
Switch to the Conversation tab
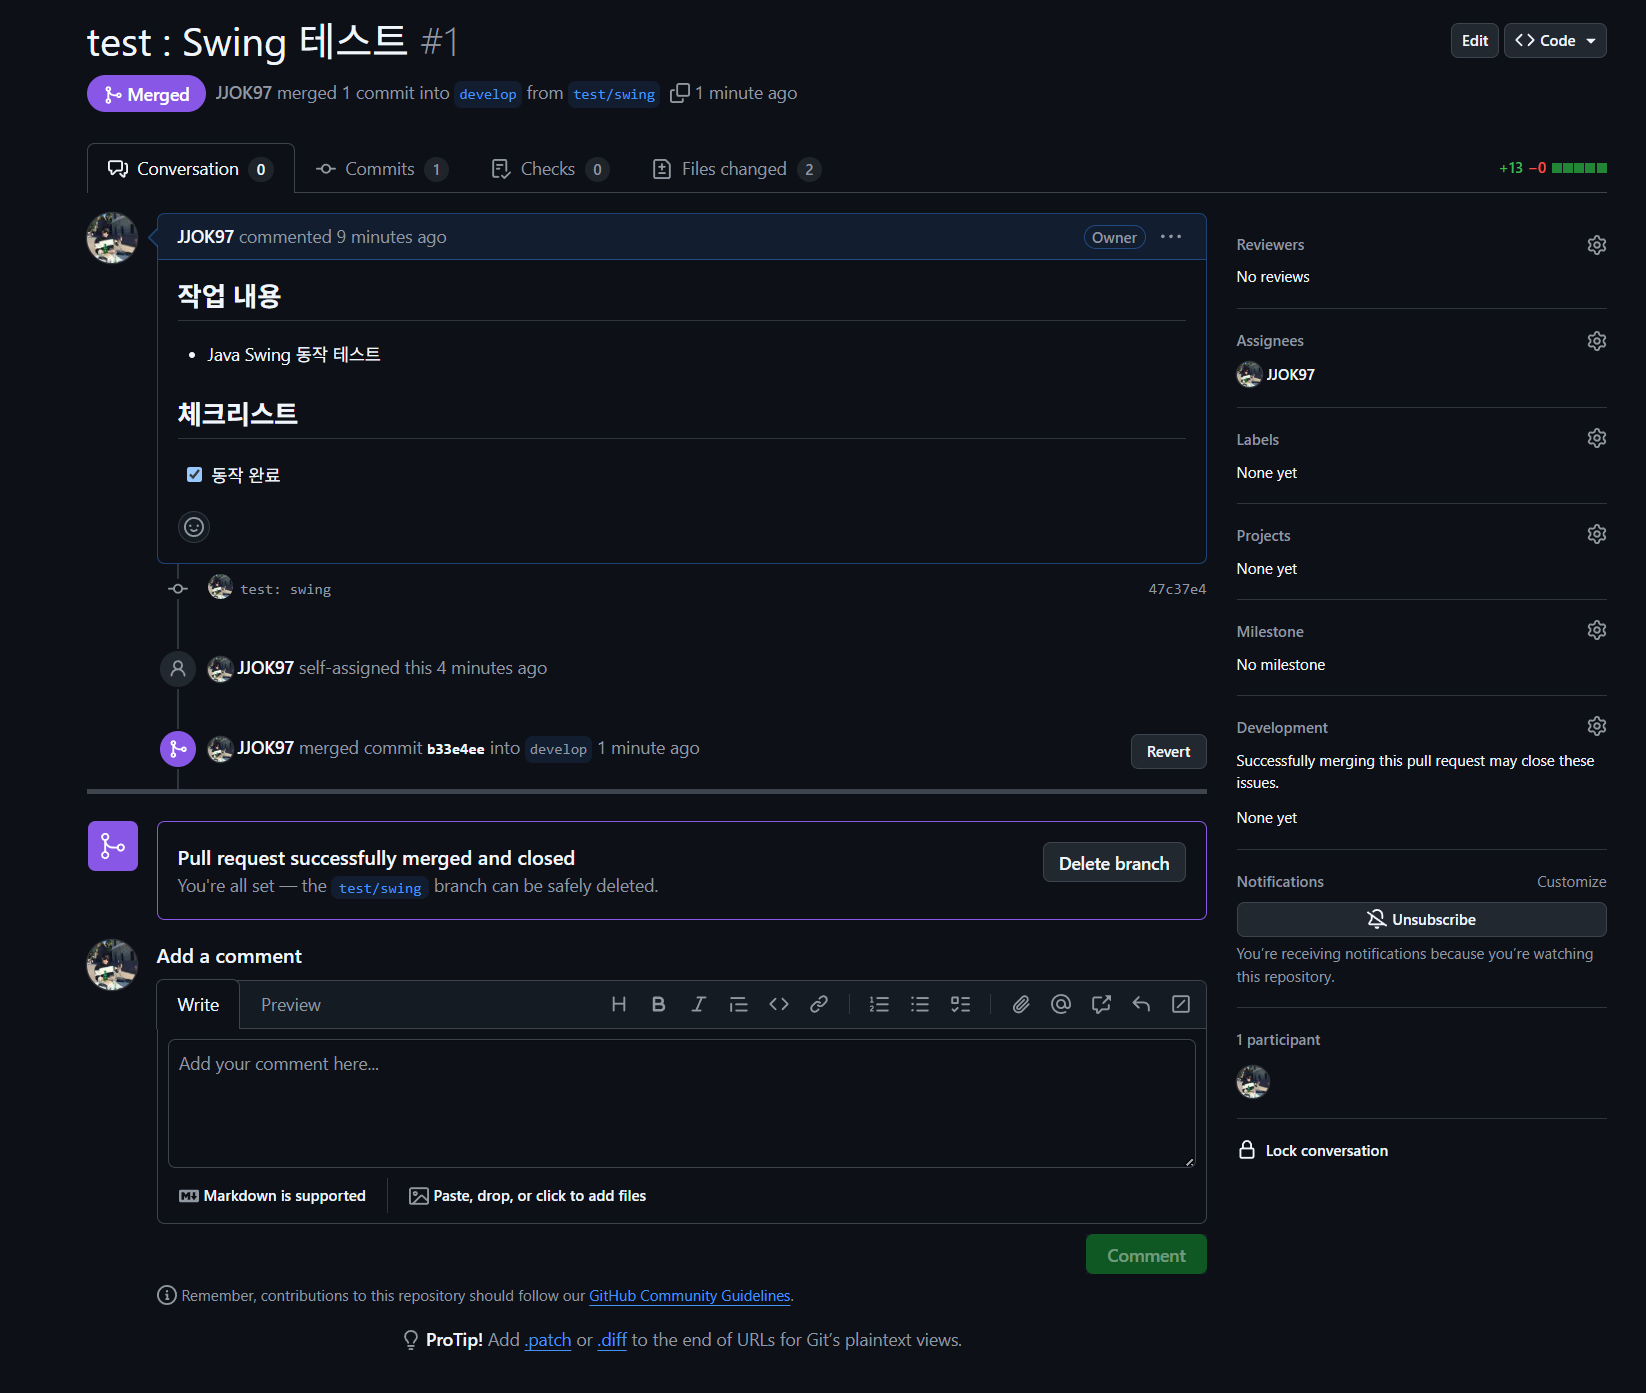click(x=190, y=169)
